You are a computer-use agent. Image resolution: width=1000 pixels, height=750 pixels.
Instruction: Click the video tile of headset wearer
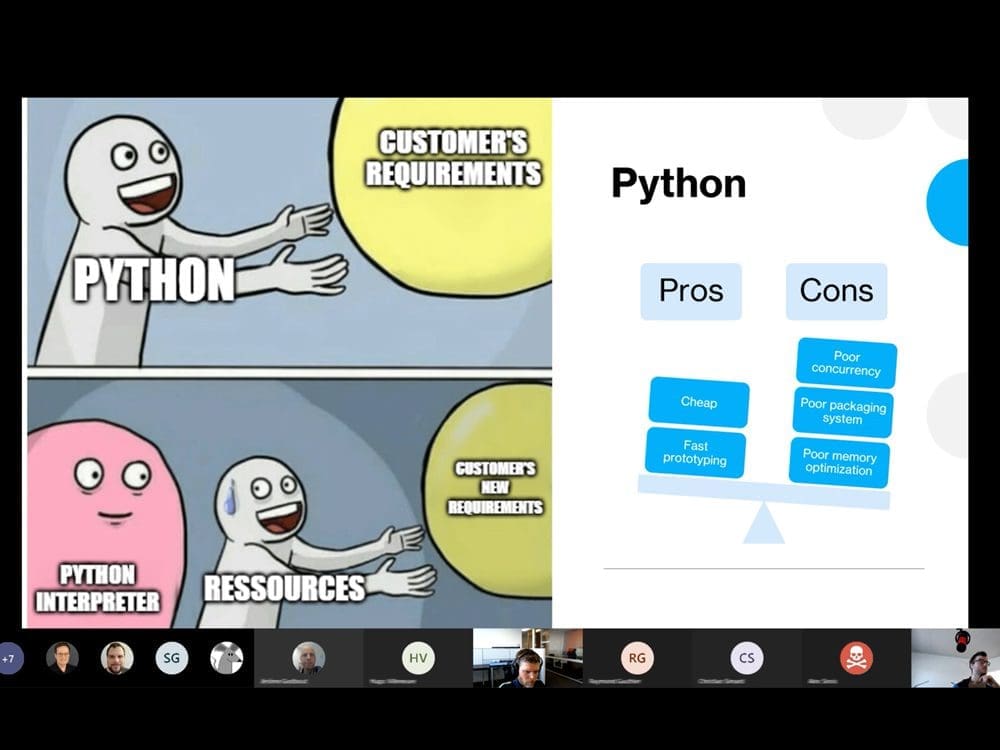click(x=526, y=658)
